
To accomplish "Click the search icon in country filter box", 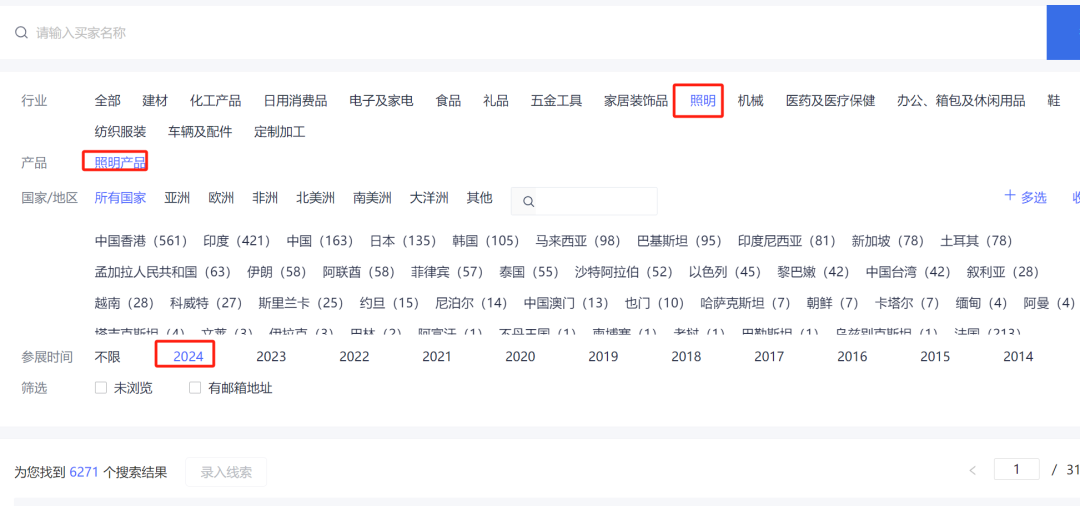I will pyautogui.click(x=529, y=202).
